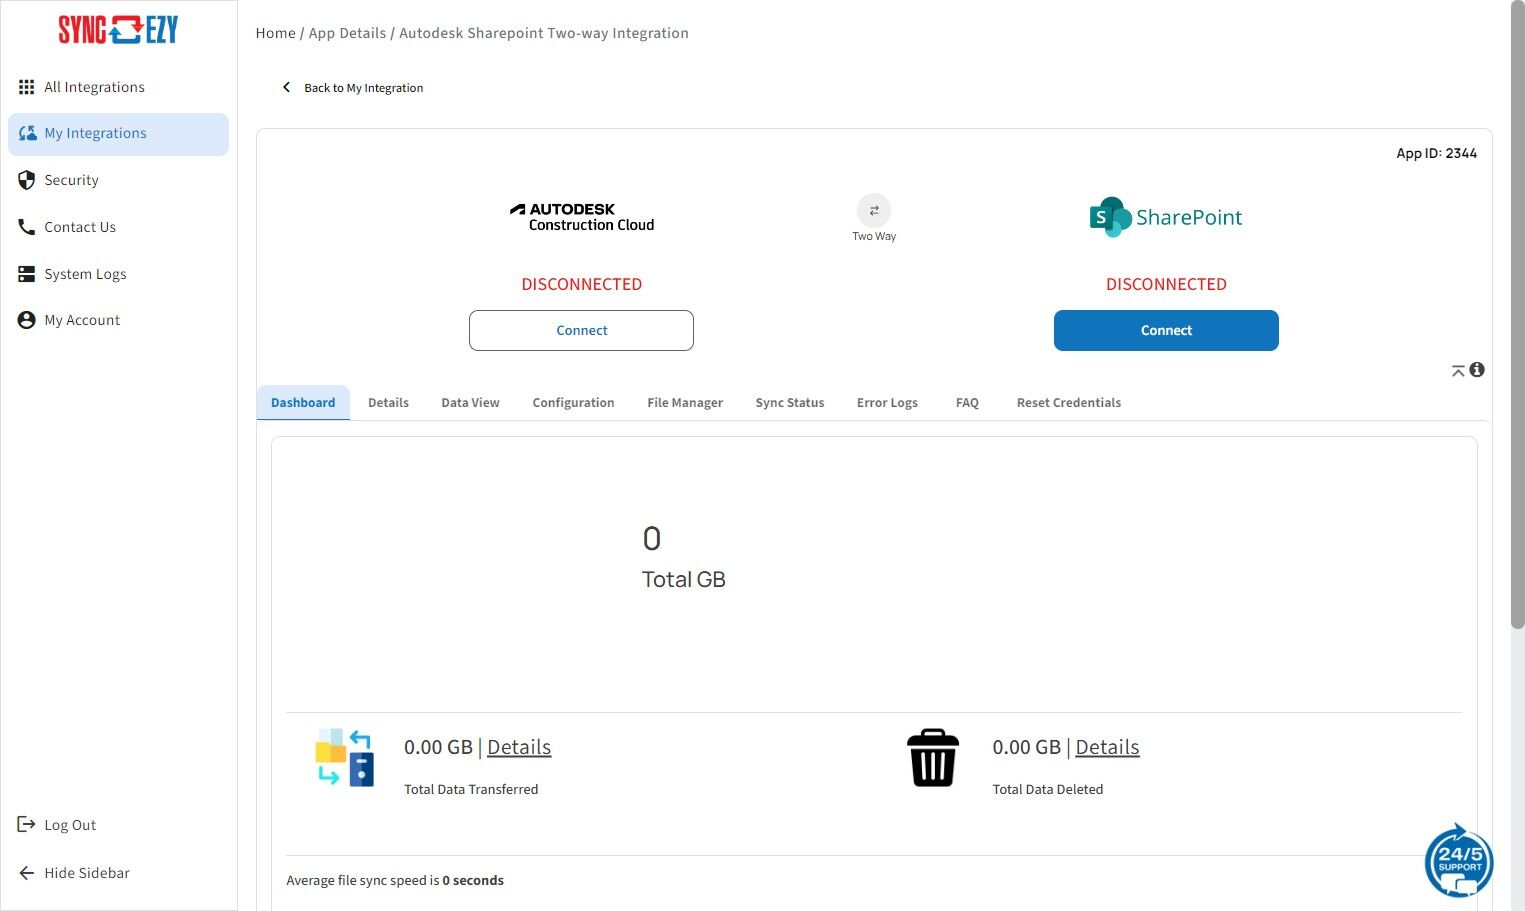1525x911 pixels.
Task: Open All Integrations from the sidebar
Action: point(118,87)
